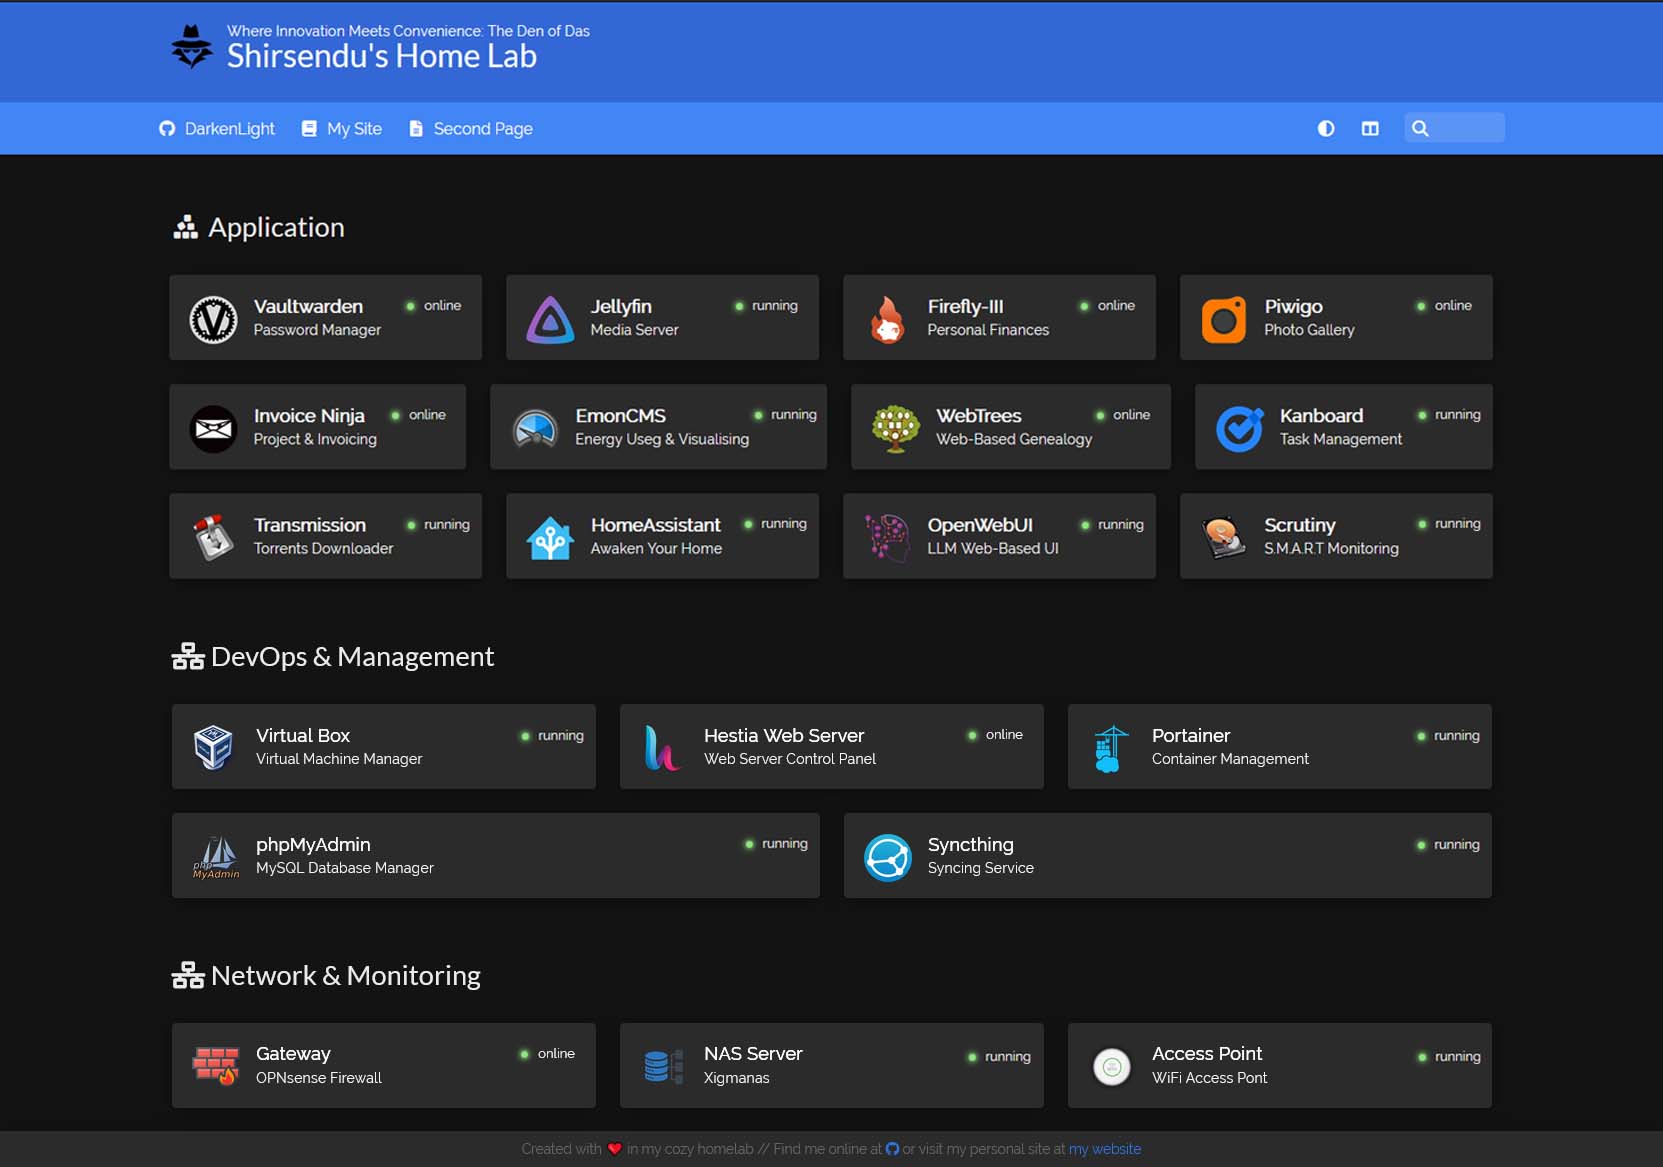Click the Jellyfin media server icon
The width and height of the screenshot is (1663, 1167).
pos(549,318)
